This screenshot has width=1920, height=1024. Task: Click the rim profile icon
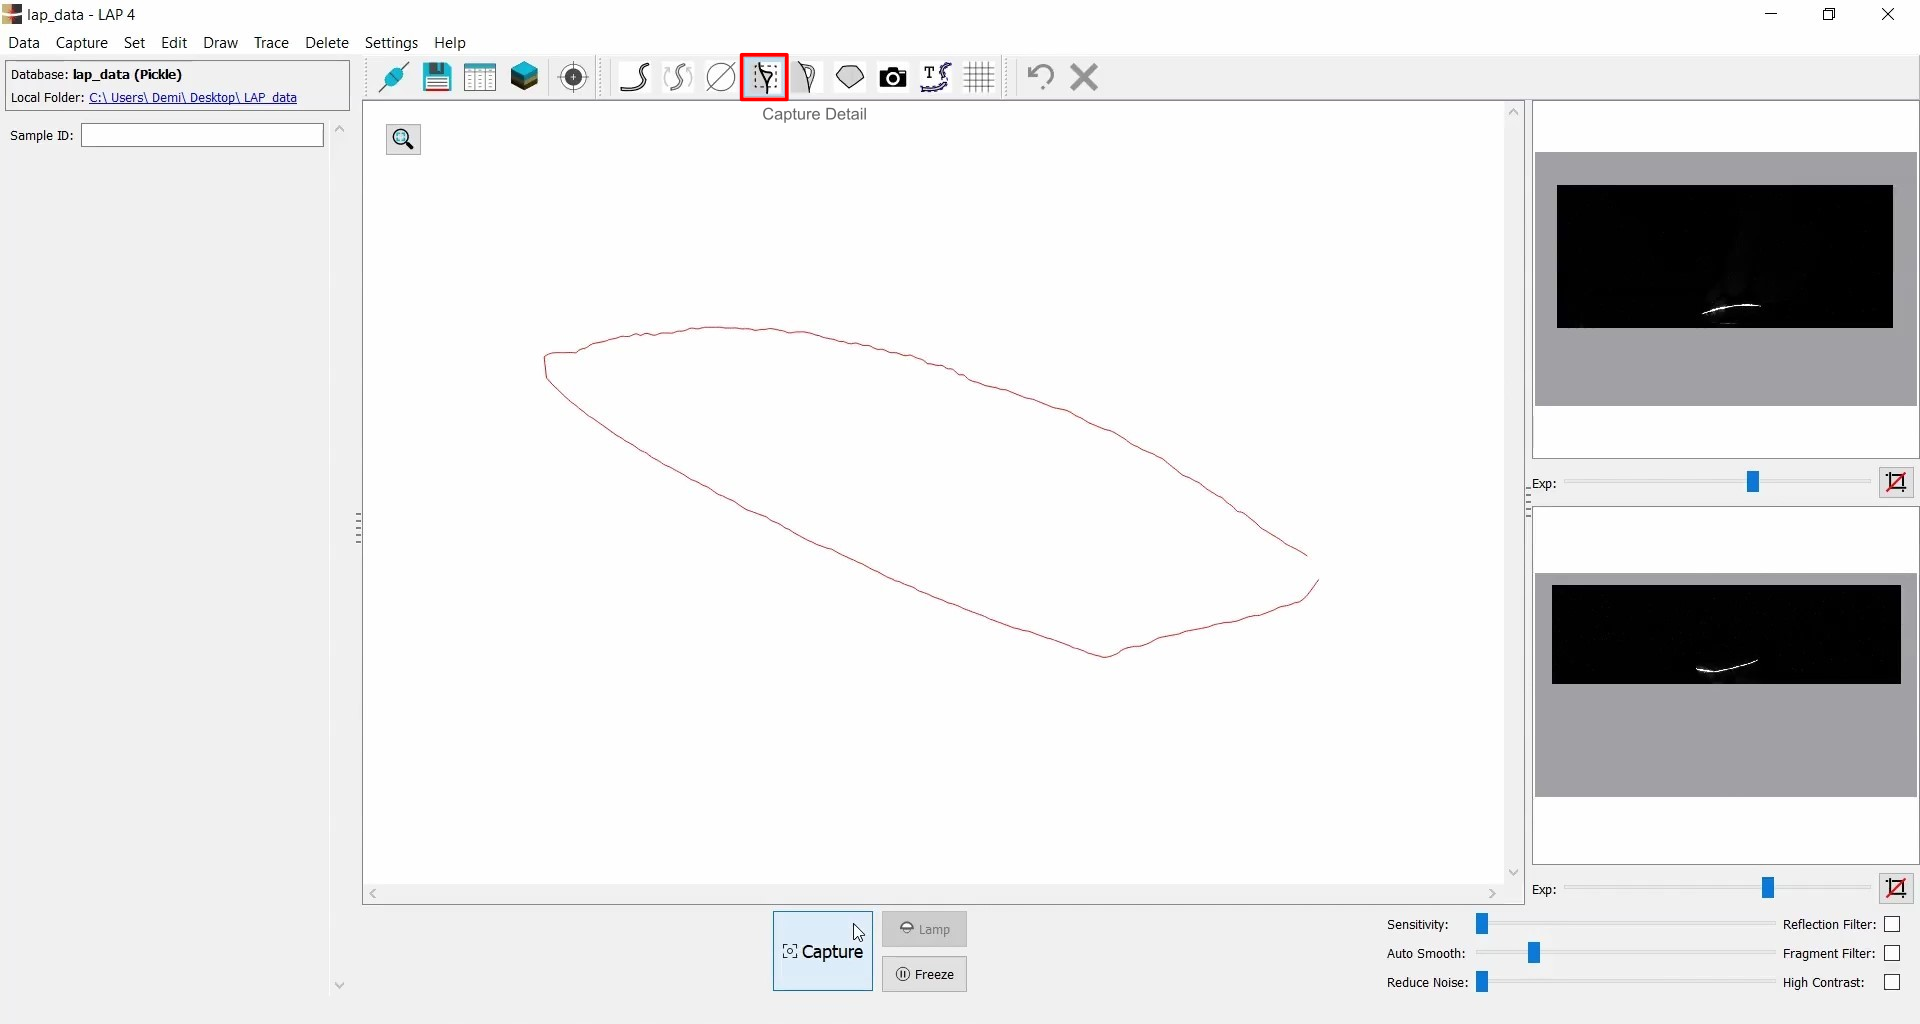(808, 77)
